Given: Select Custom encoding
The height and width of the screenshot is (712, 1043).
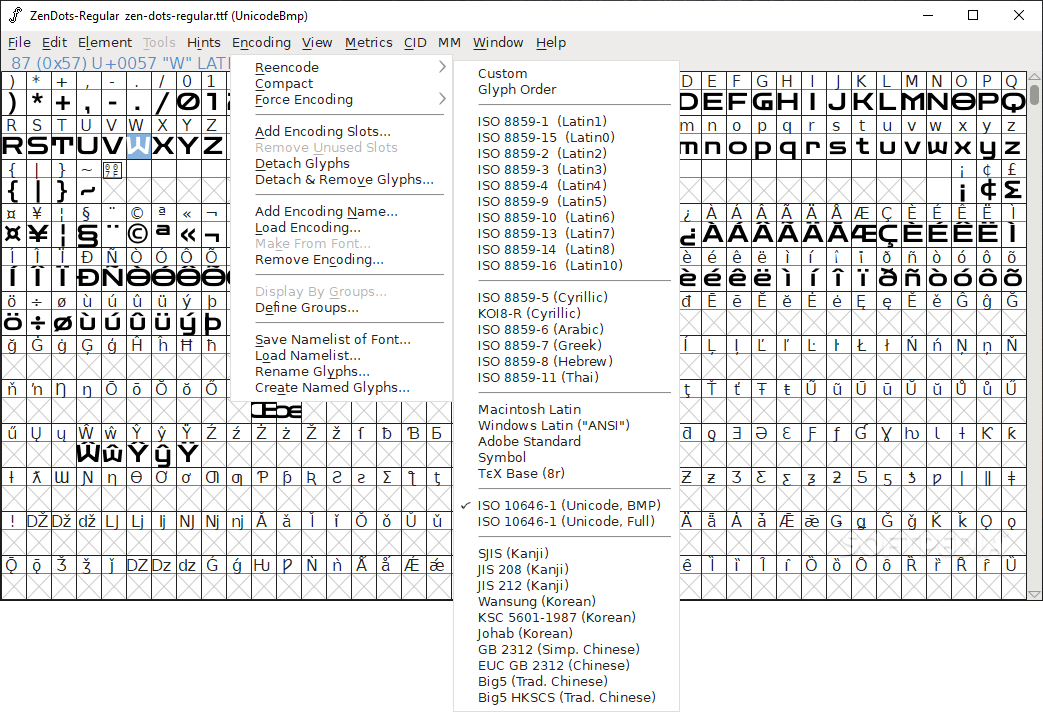Looking at the screenshot, I should click(x=502, y=73).
